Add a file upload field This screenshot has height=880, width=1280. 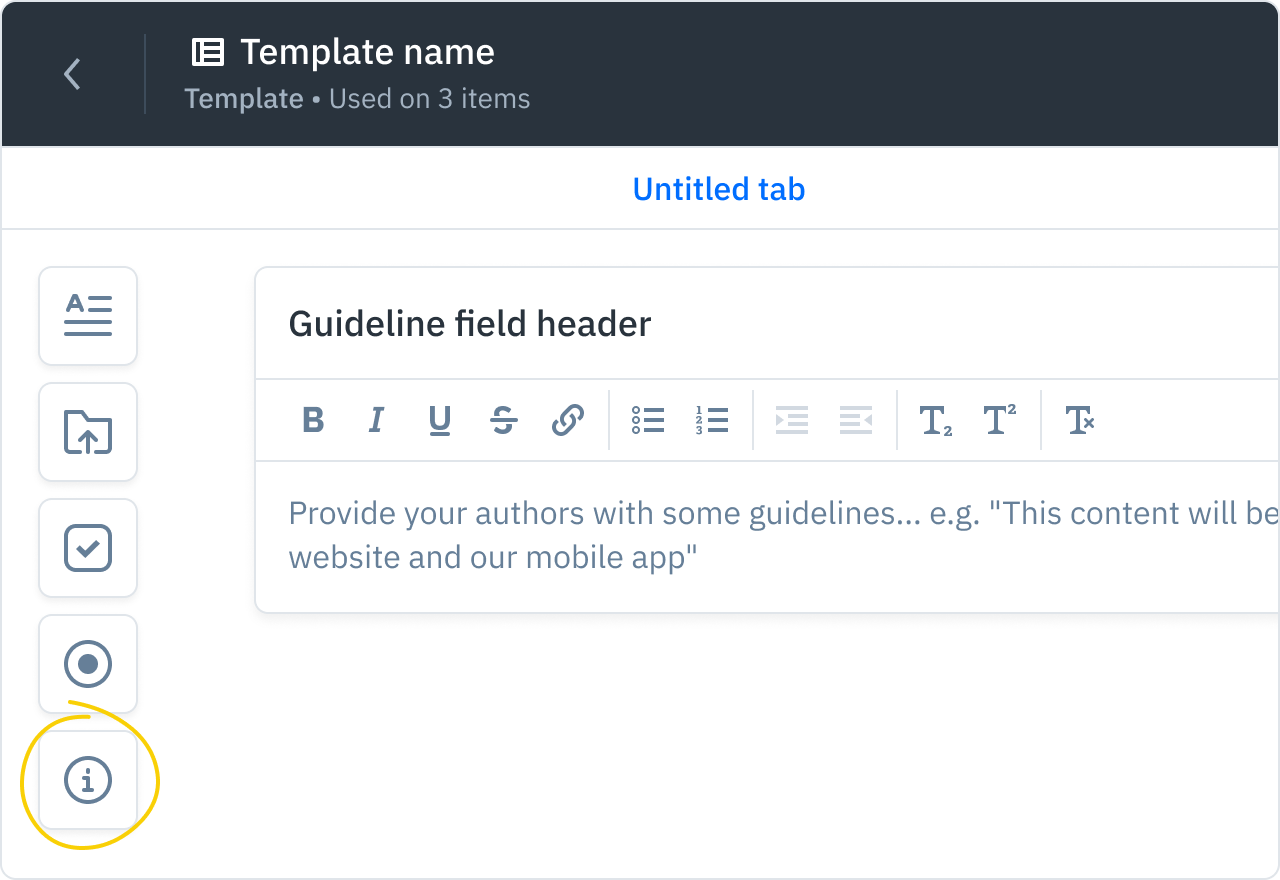pos(88,431)
